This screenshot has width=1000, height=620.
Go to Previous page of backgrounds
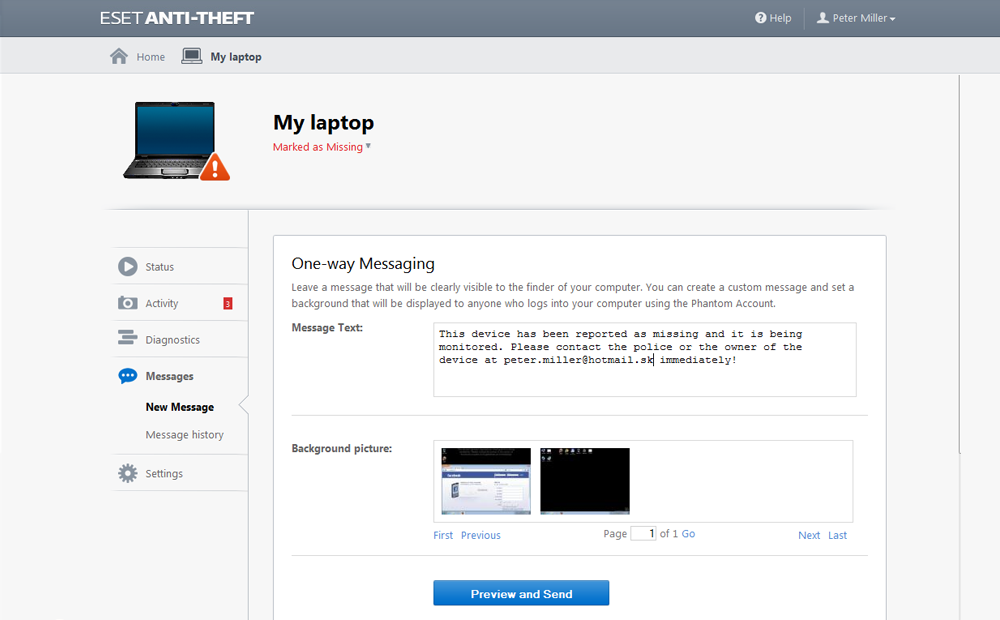(x=481, y=535)
